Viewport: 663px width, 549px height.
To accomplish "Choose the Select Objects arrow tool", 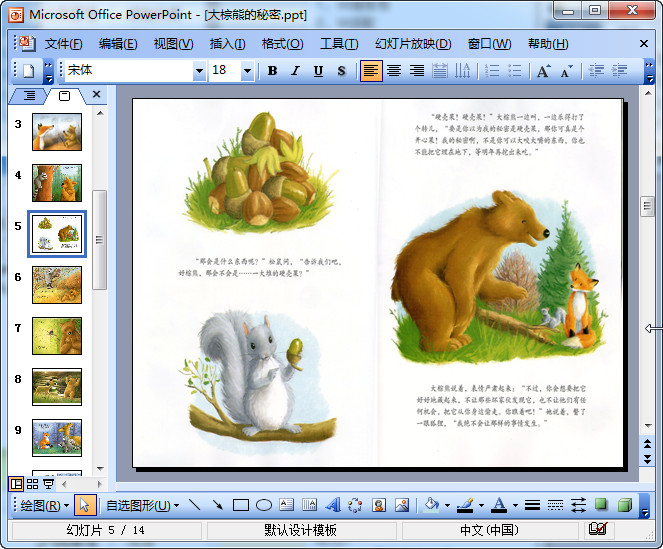I will 85,505.
